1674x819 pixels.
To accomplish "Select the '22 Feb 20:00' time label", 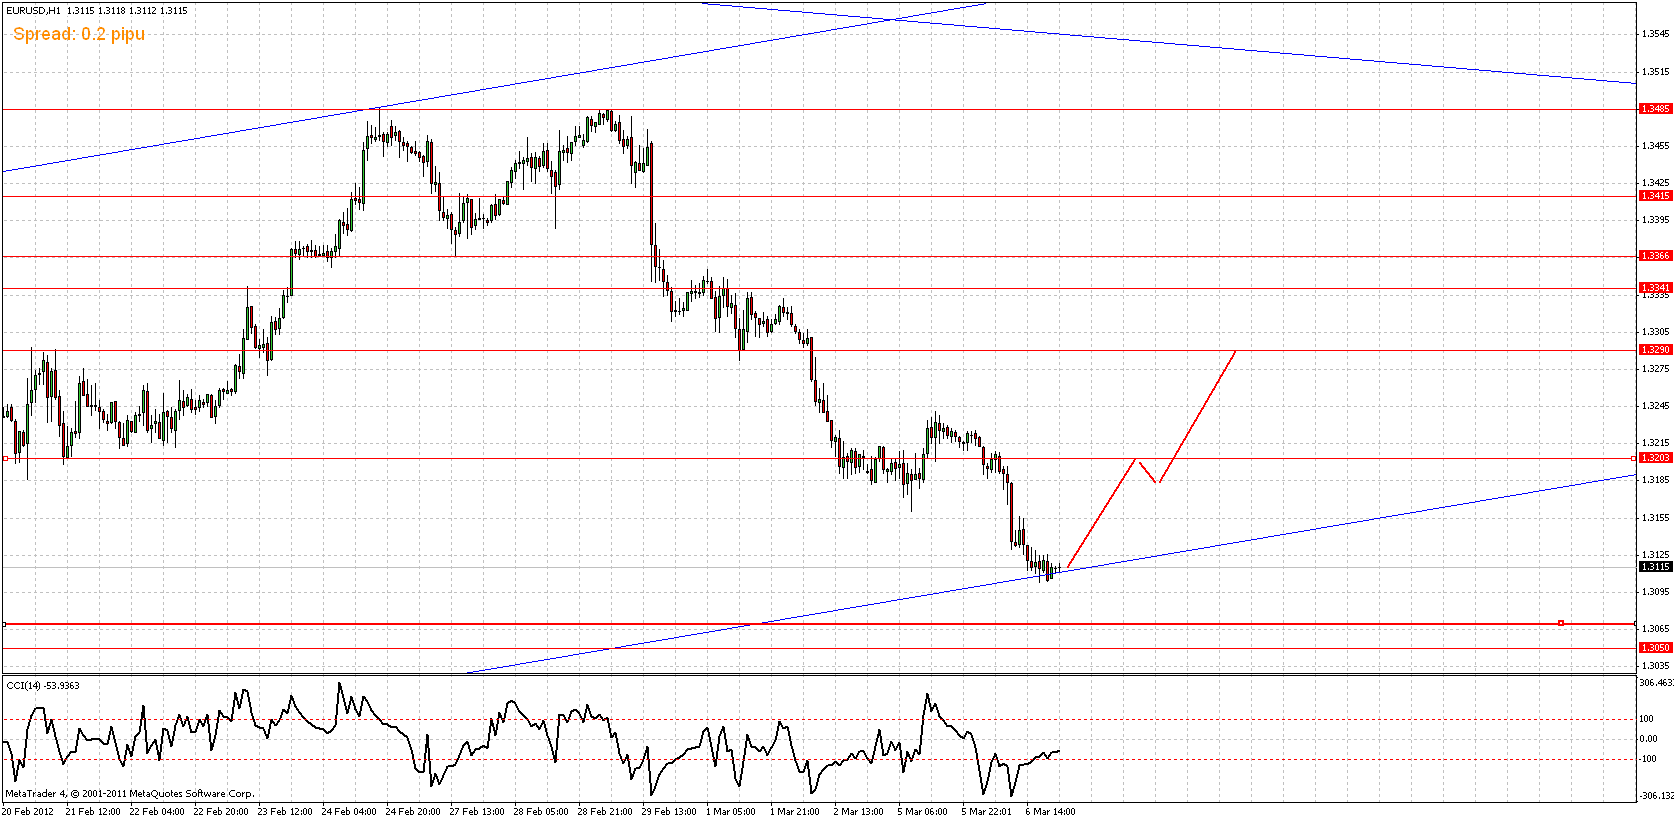I will tap(221, 812).
